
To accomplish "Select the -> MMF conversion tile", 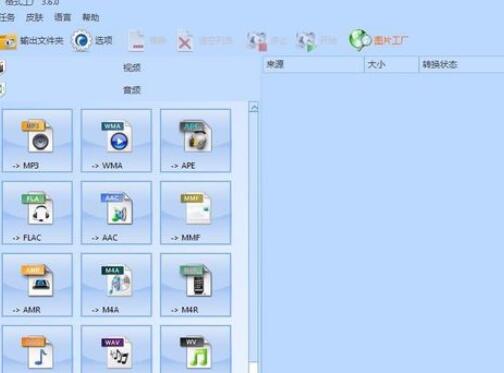I will (195, 213).
